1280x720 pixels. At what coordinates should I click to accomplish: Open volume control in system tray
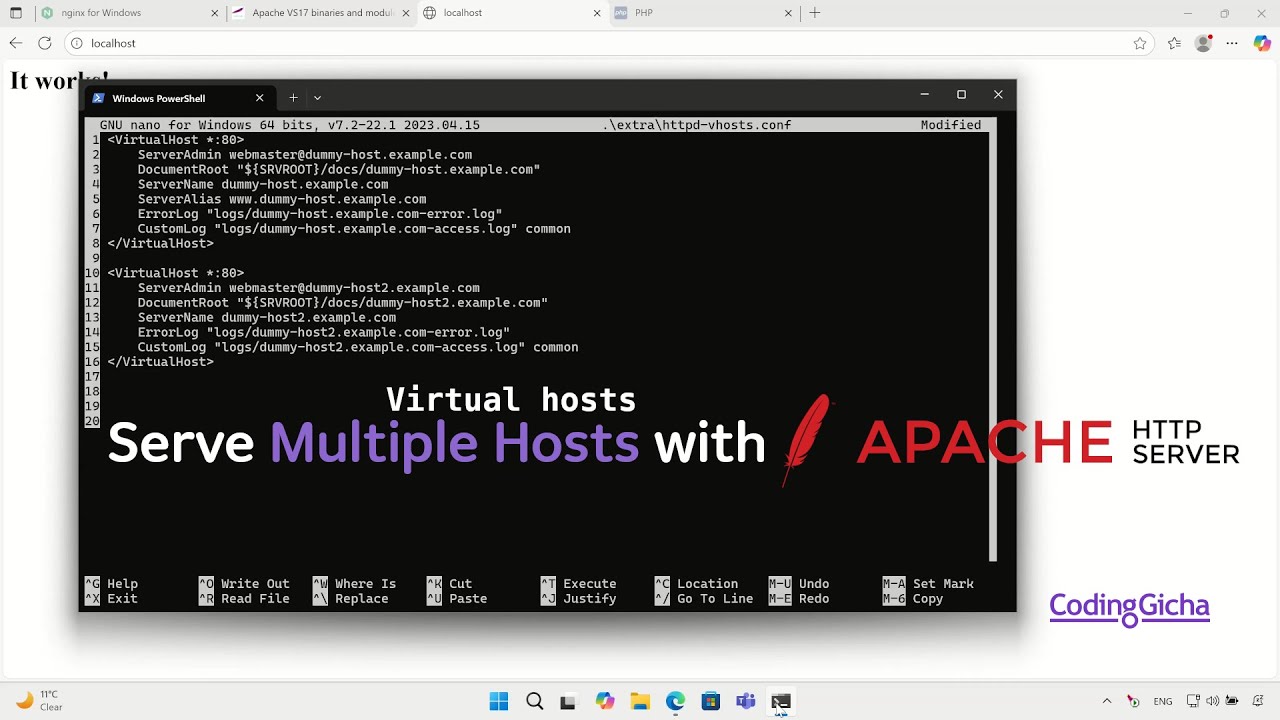coord(1213,701)
